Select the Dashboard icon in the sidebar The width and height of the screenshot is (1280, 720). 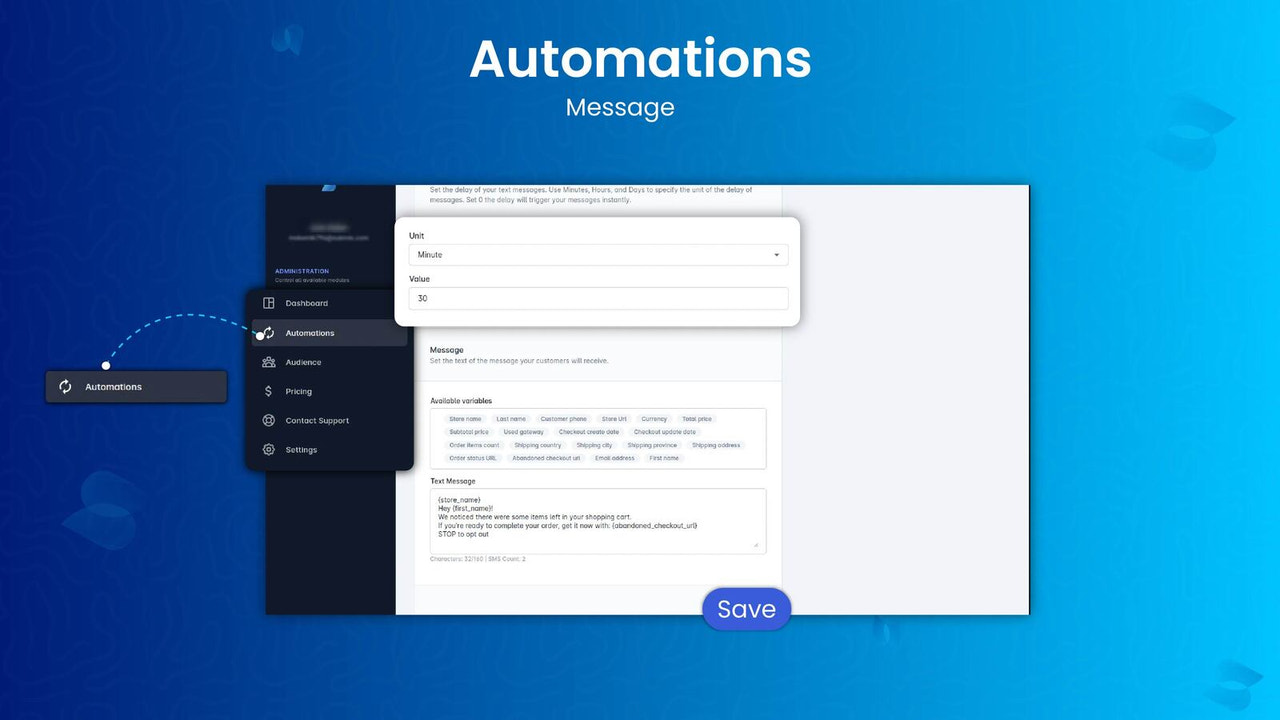[x=268, y=303]
